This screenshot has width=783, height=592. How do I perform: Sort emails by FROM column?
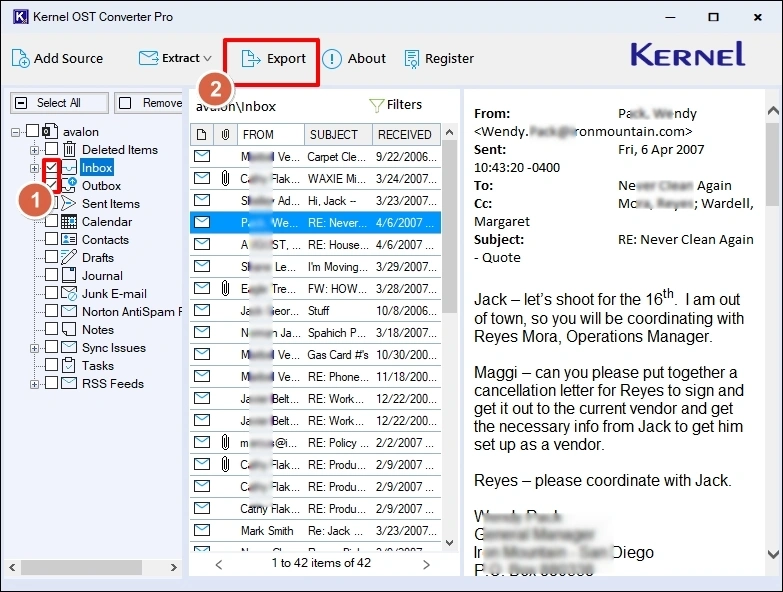coord(270,134)
